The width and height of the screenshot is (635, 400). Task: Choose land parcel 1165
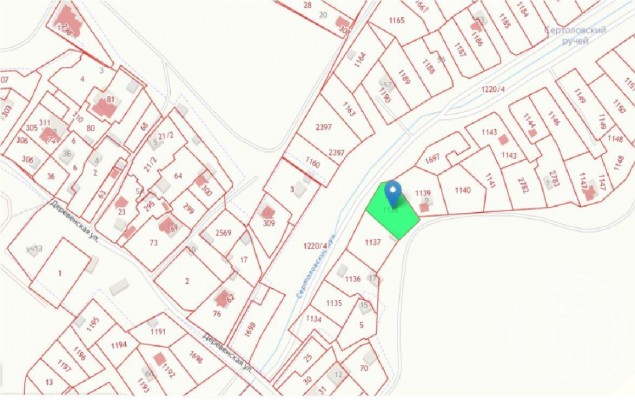396,20
